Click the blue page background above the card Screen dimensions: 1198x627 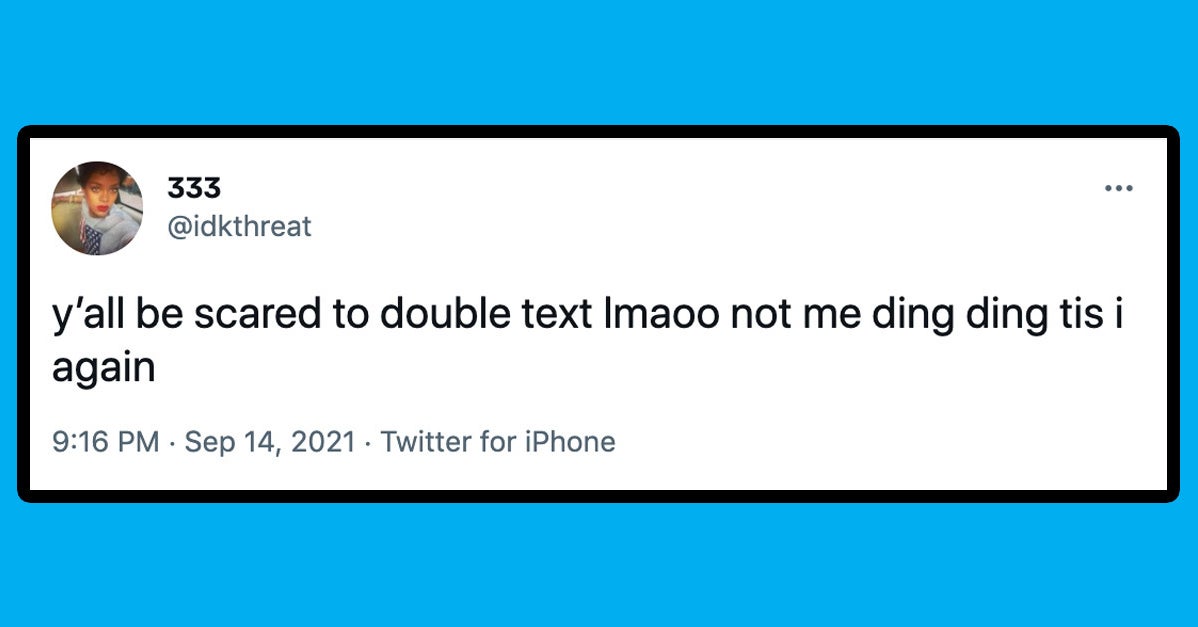(599, 60)
